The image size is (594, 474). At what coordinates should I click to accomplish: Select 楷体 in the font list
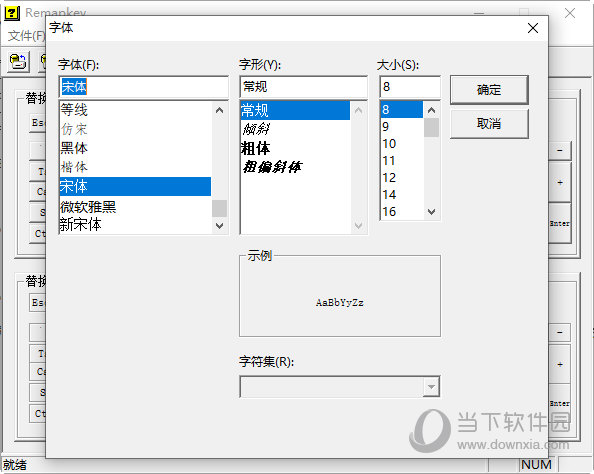pos(135,167)
